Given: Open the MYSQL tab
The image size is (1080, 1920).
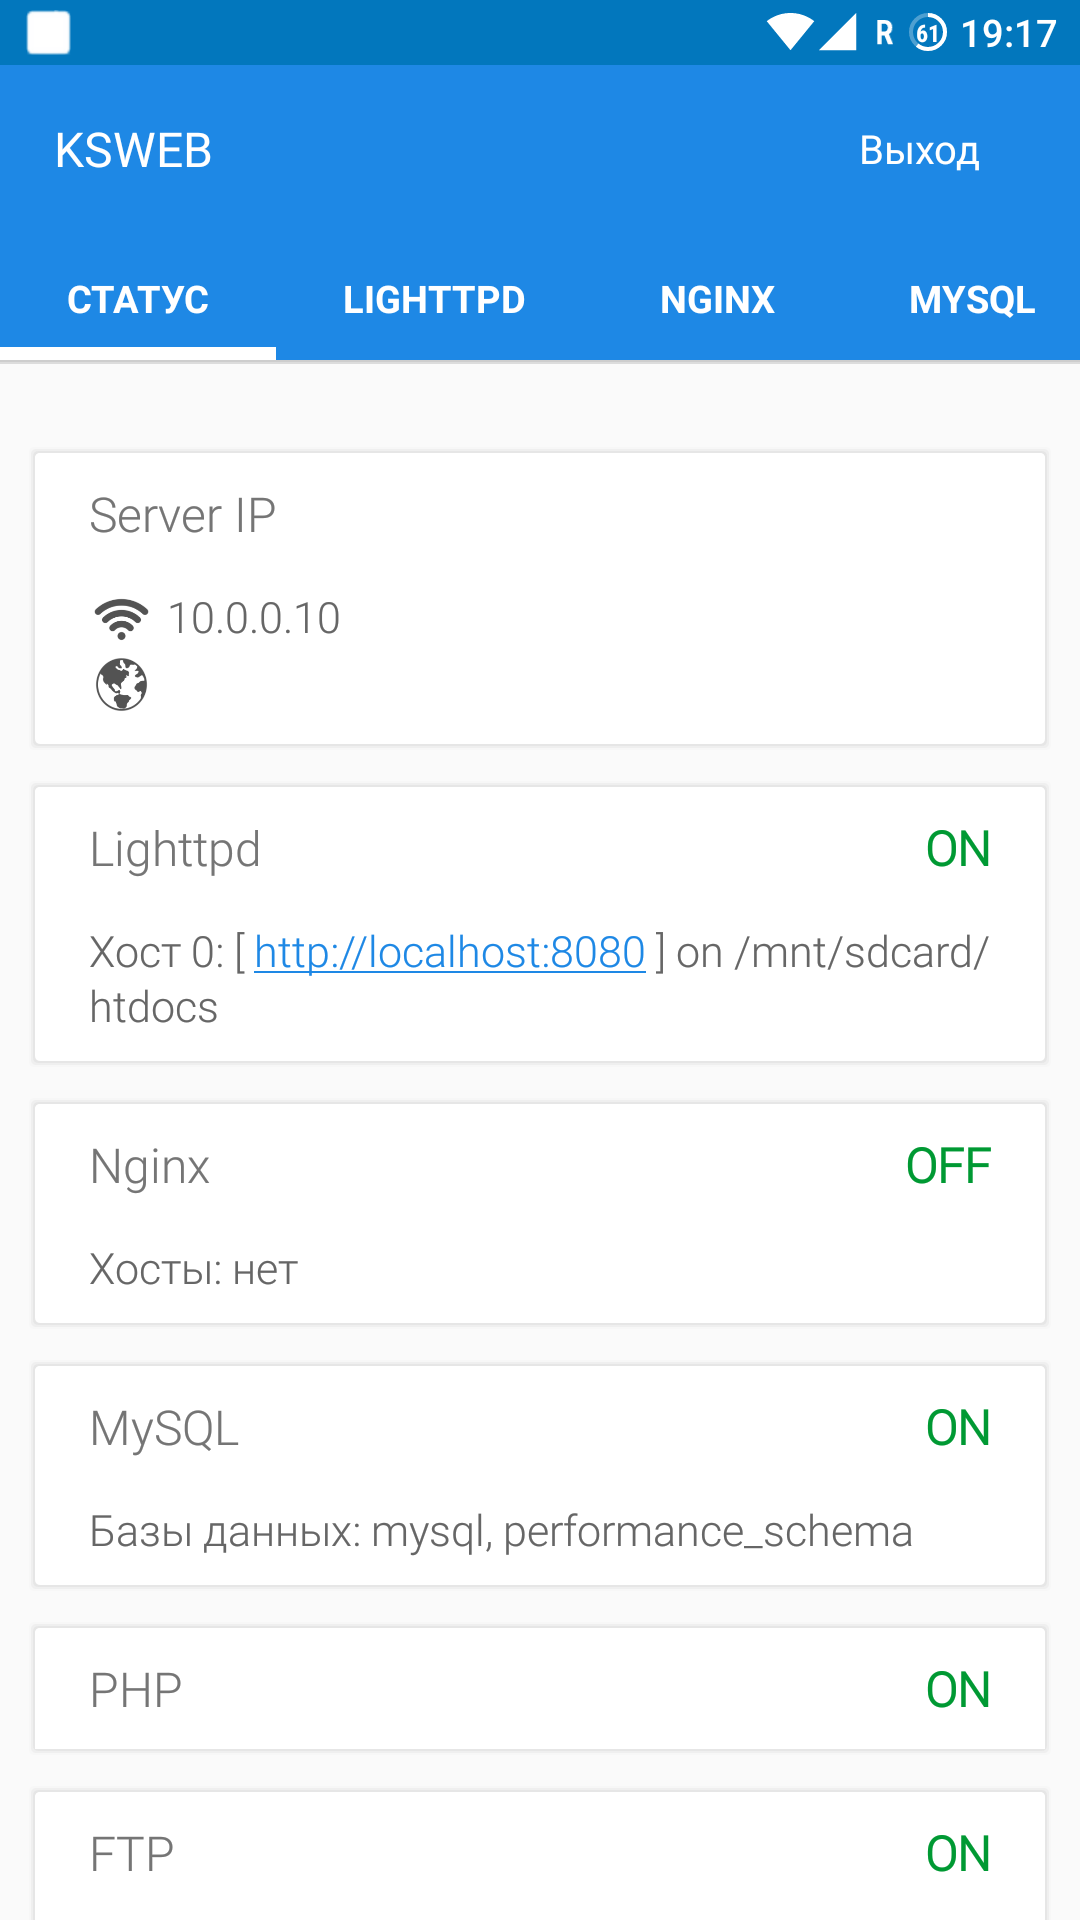Looking at the screenshot, I should pos(971,300).
